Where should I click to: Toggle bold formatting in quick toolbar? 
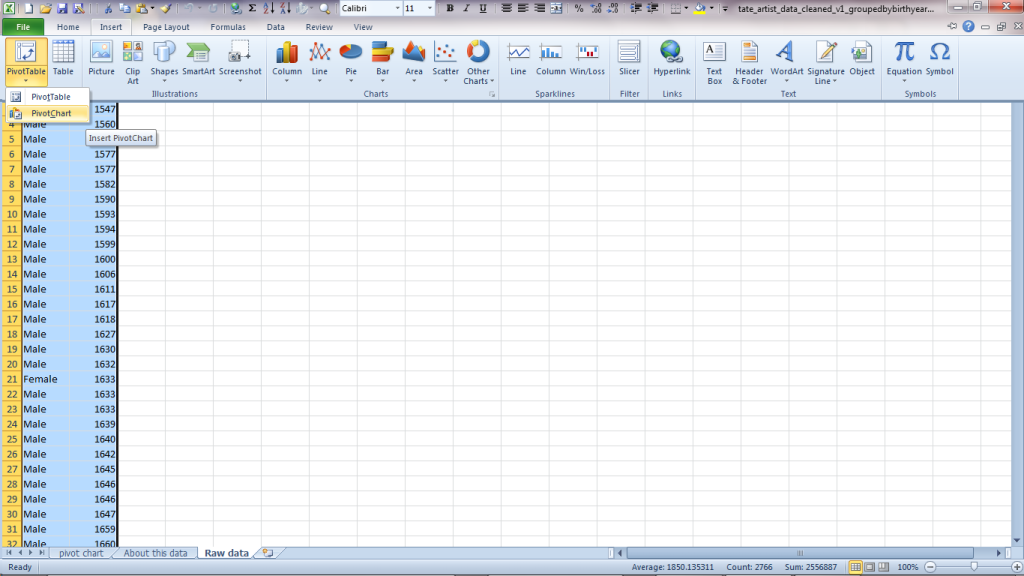(x=450, y=8)
